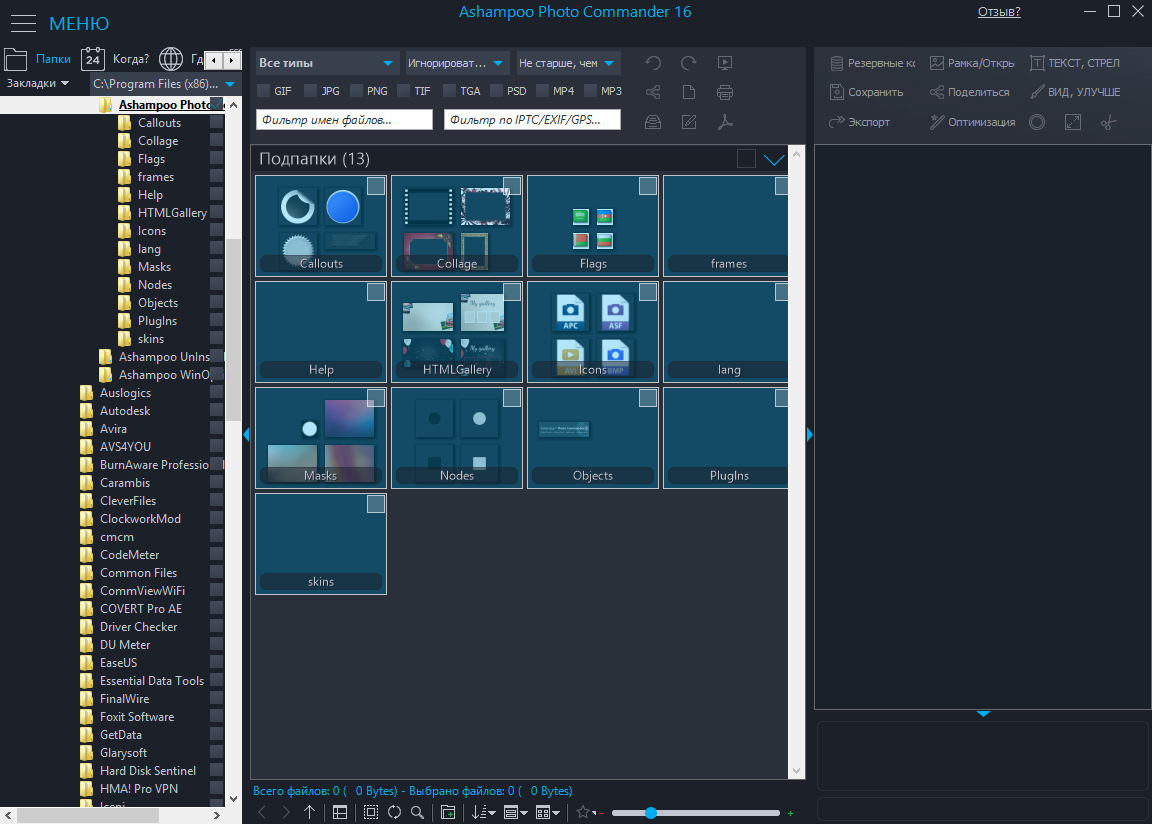This screenshot has width=1152, height=824.
Task: Click the thumbnail size slider handle
Action: (x=651, y=813)
